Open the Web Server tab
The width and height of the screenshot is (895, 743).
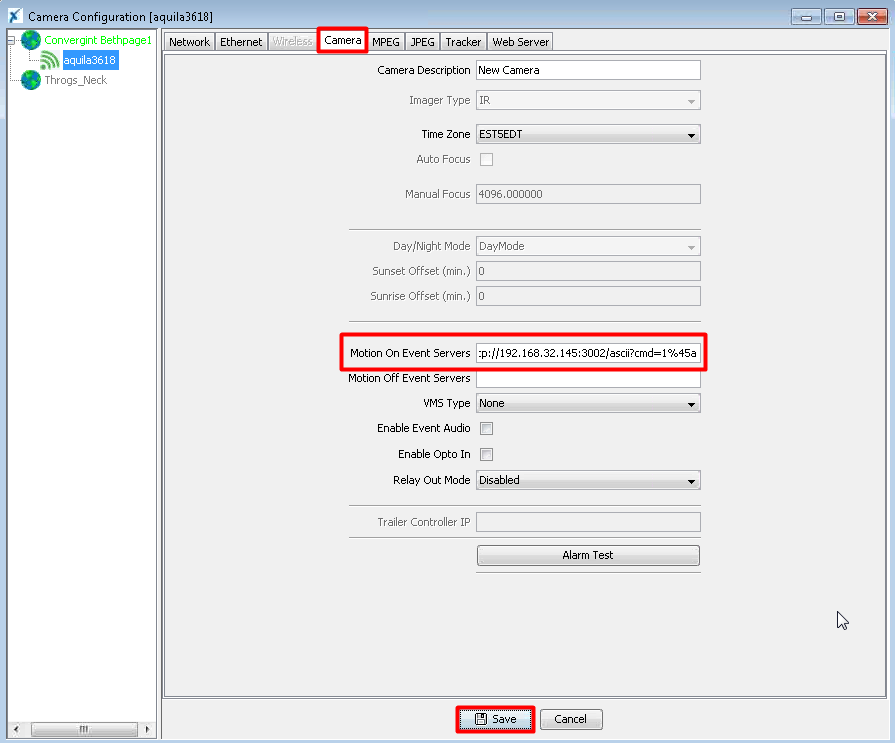[521, 42]
